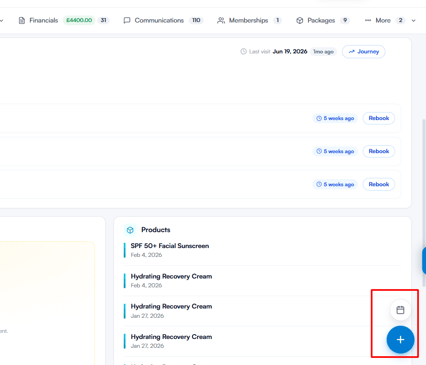Click the chevron beside the More count
Viewport: 426px width, 365px height.
click(x=413, y=21)
